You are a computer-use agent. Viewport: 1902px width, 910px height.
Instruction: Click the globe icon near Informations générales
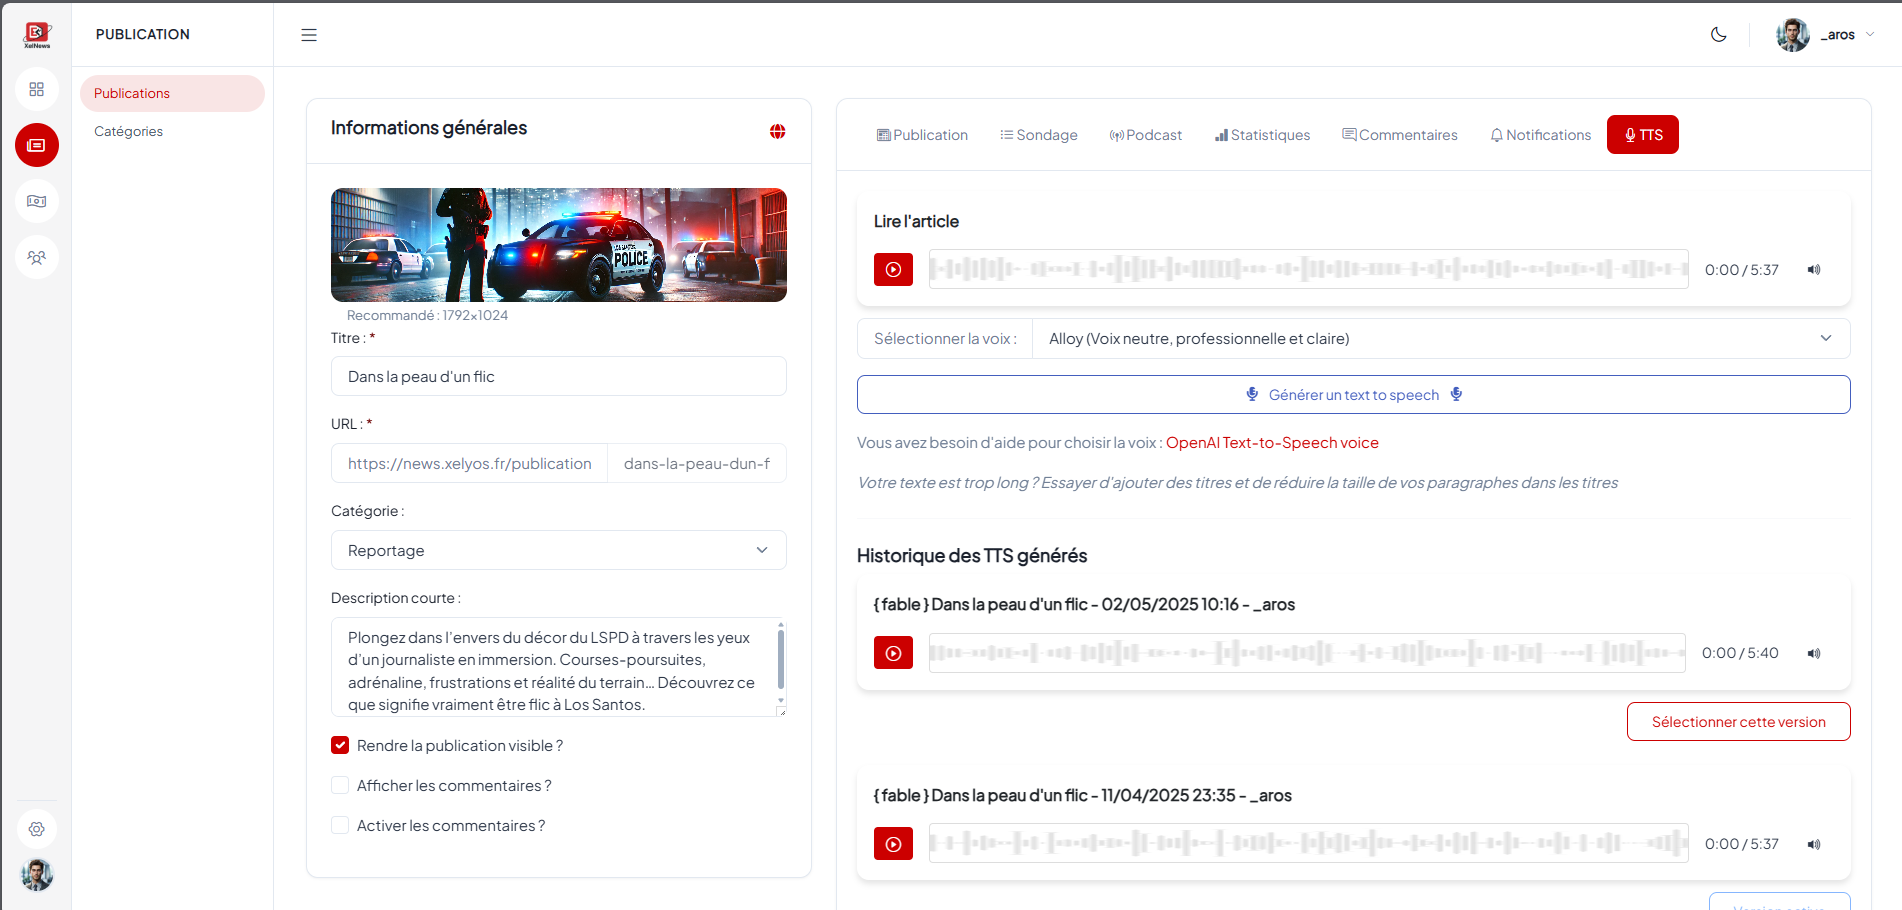[777, 131]
